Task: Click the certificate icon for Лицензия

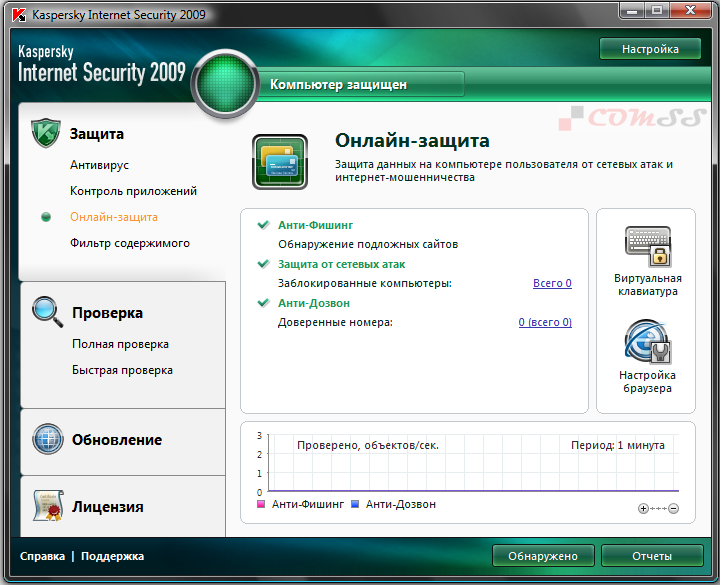Action: click(x=48, y=506)
